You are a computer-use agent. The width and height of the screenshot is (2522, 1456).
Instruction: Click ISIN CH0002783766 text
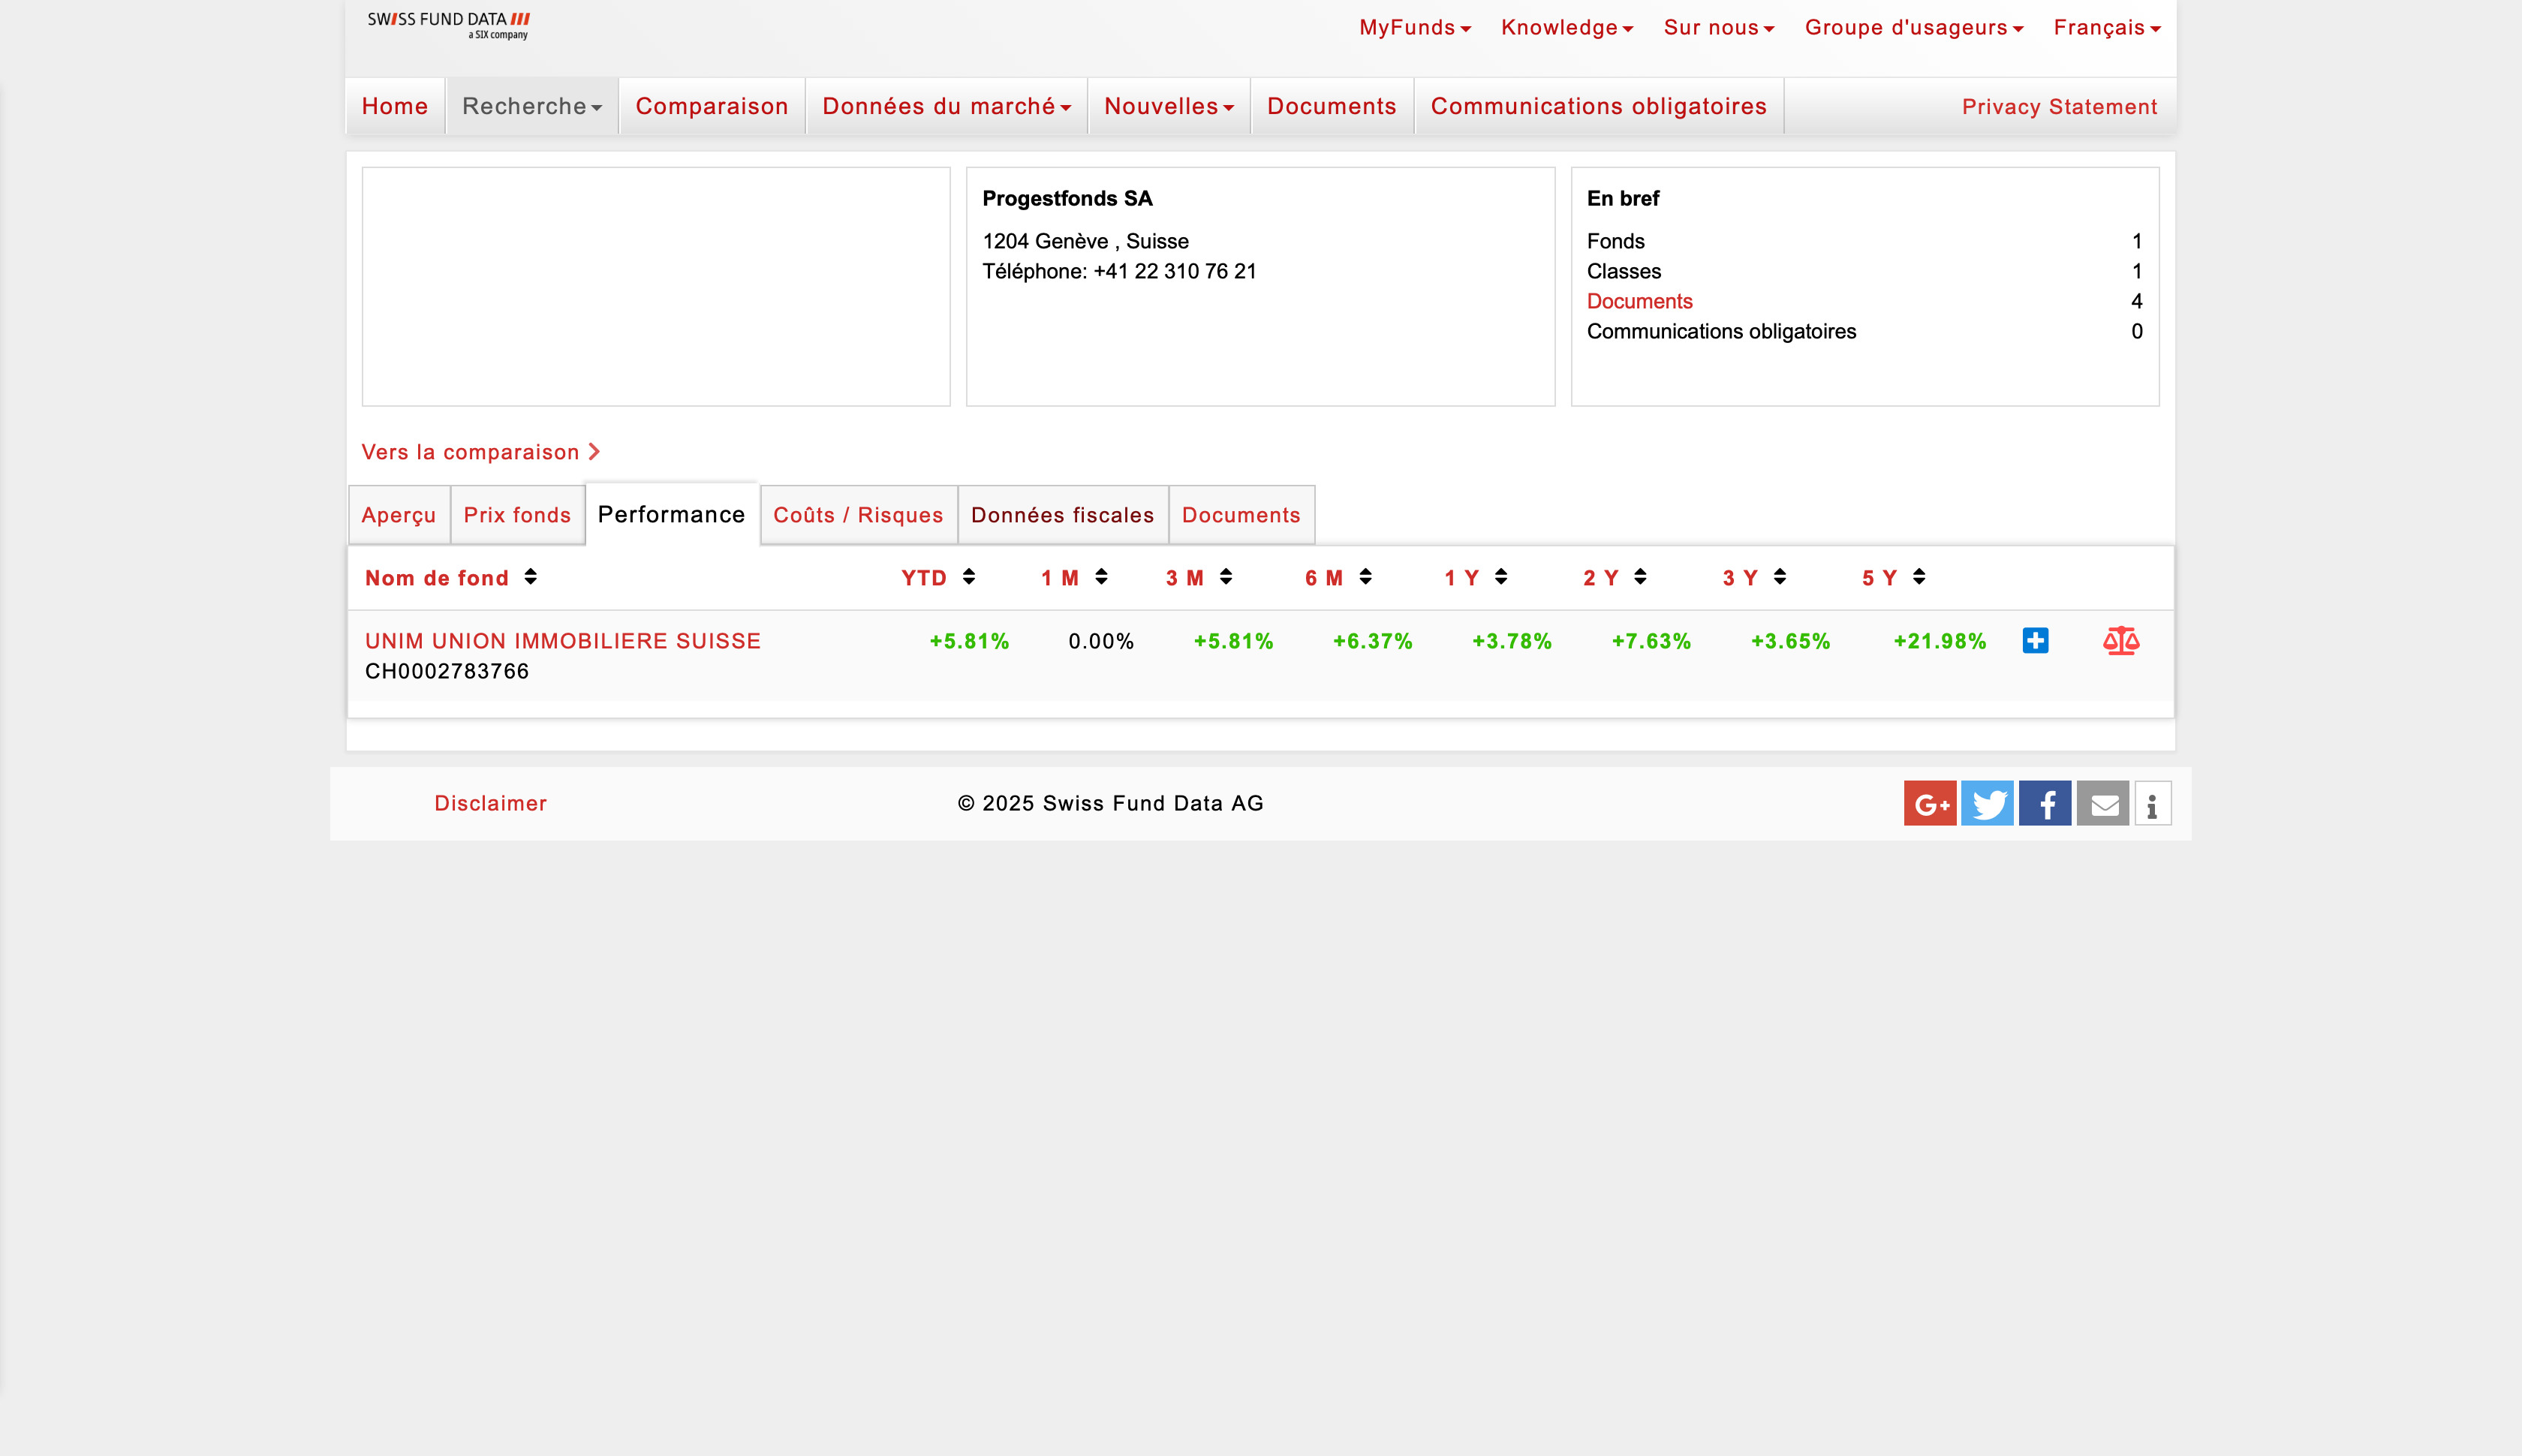pyautogui.click(x=447, y=671)
